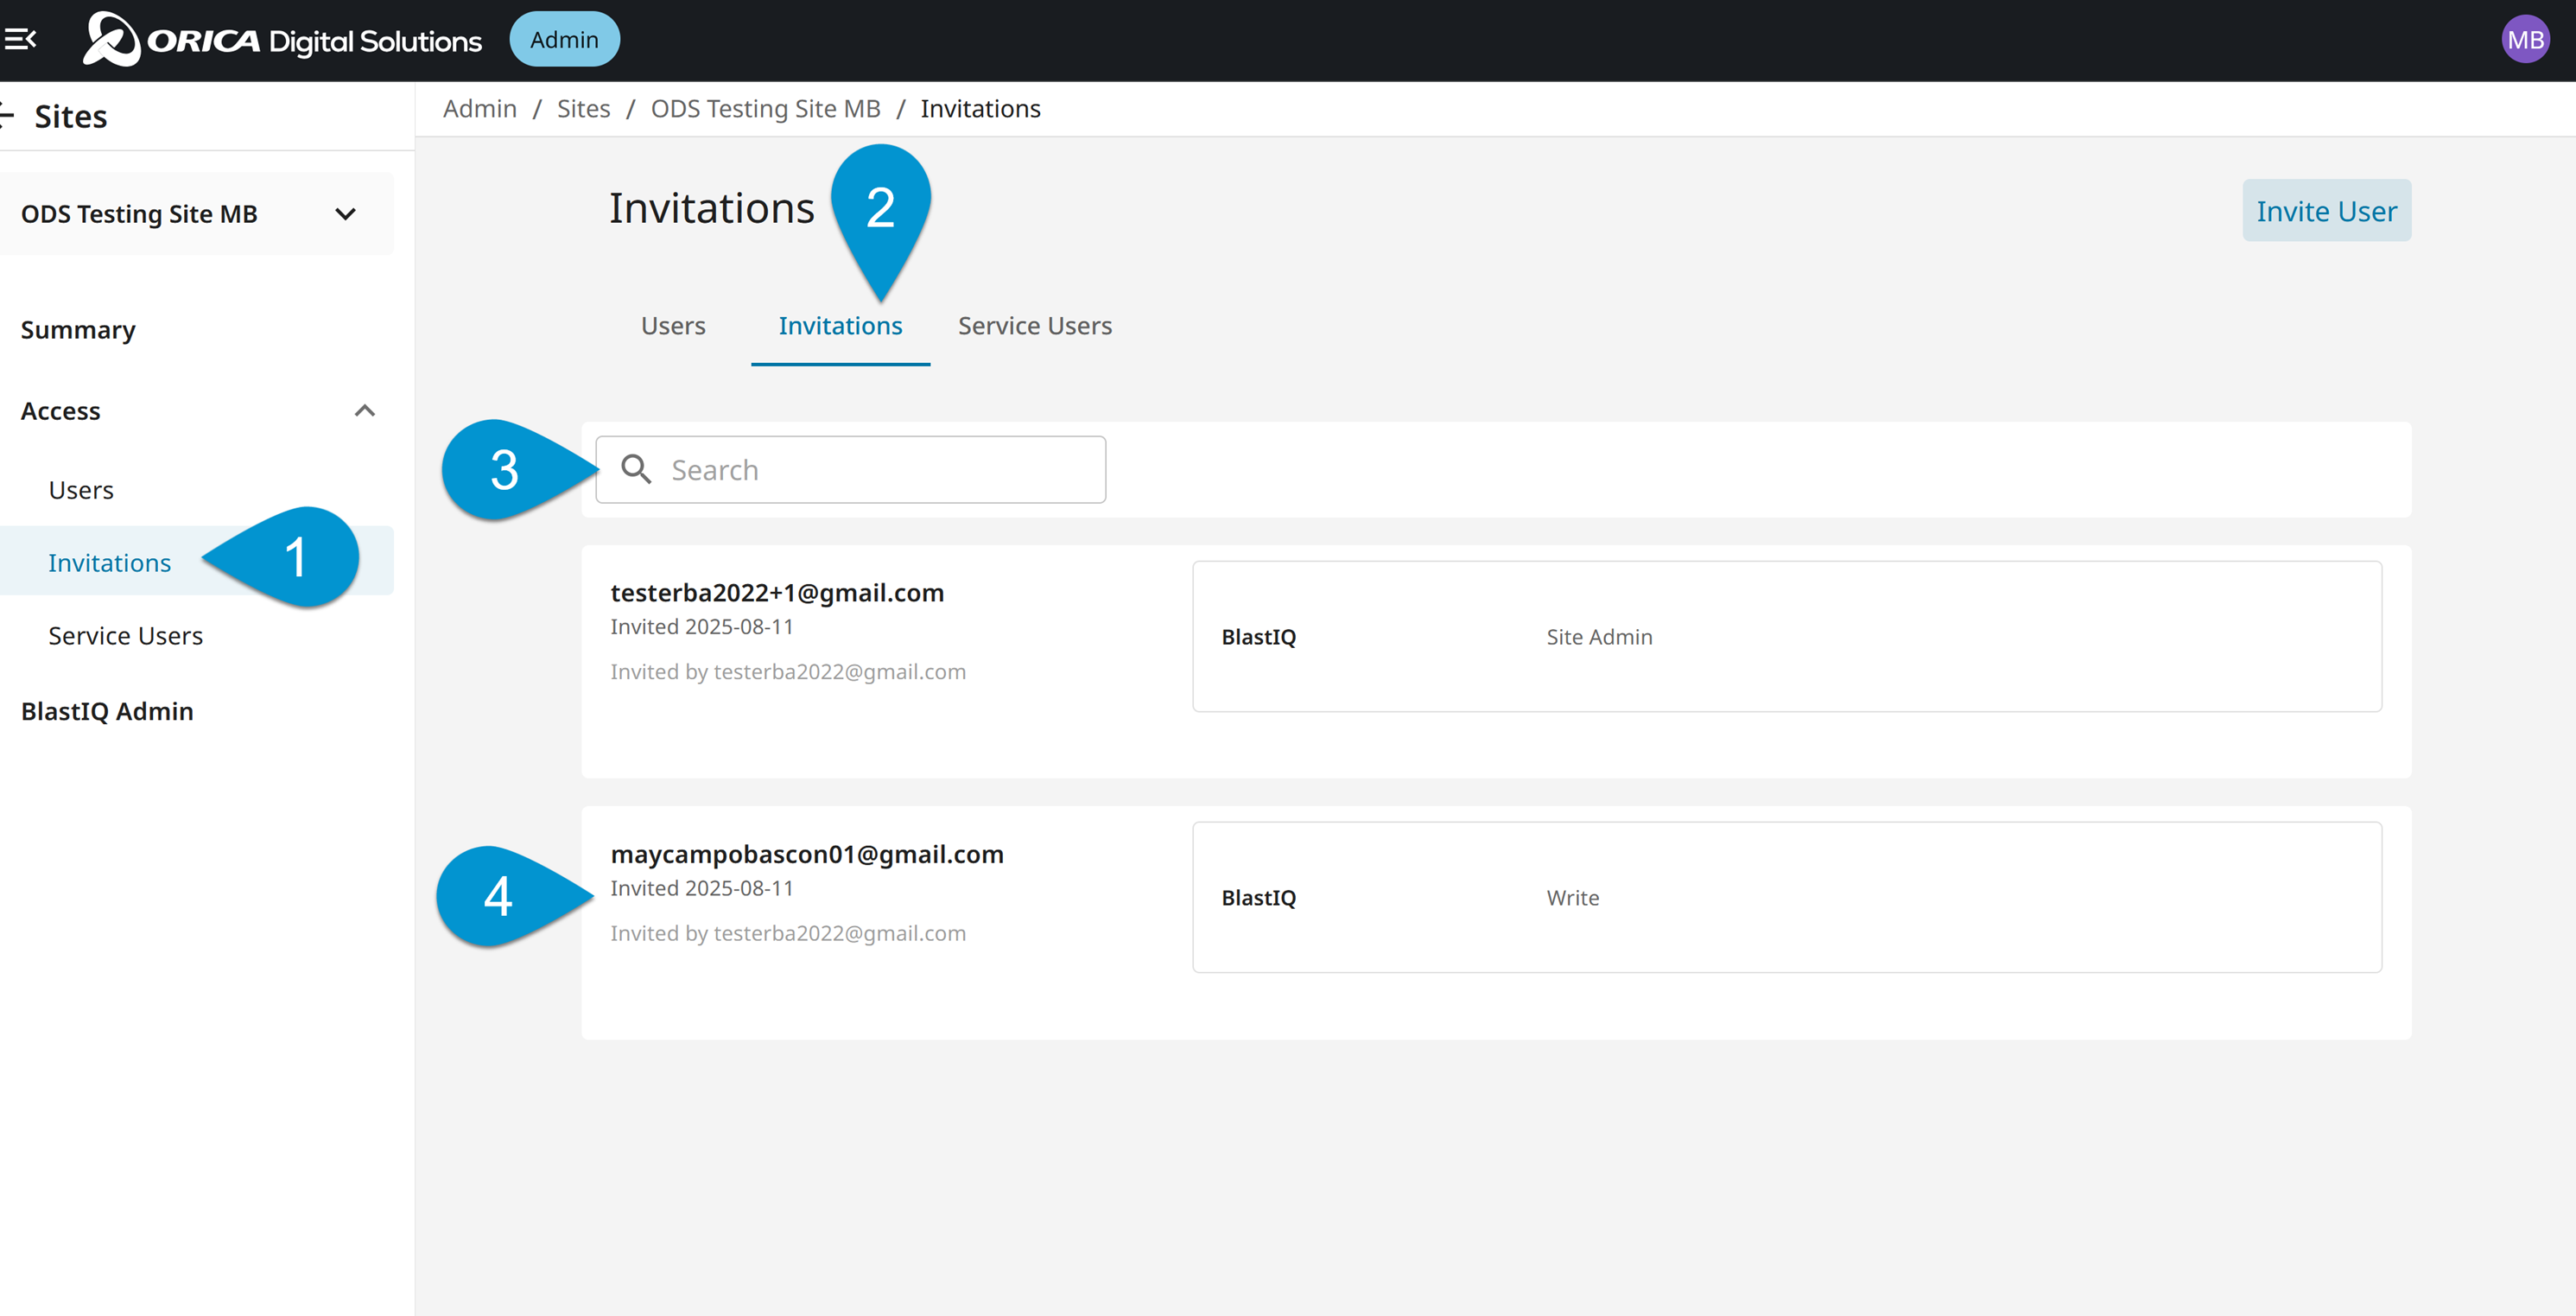2576x1316 pixels.
Task: Click the Write role text
Action: click(x=1573, y=898)
